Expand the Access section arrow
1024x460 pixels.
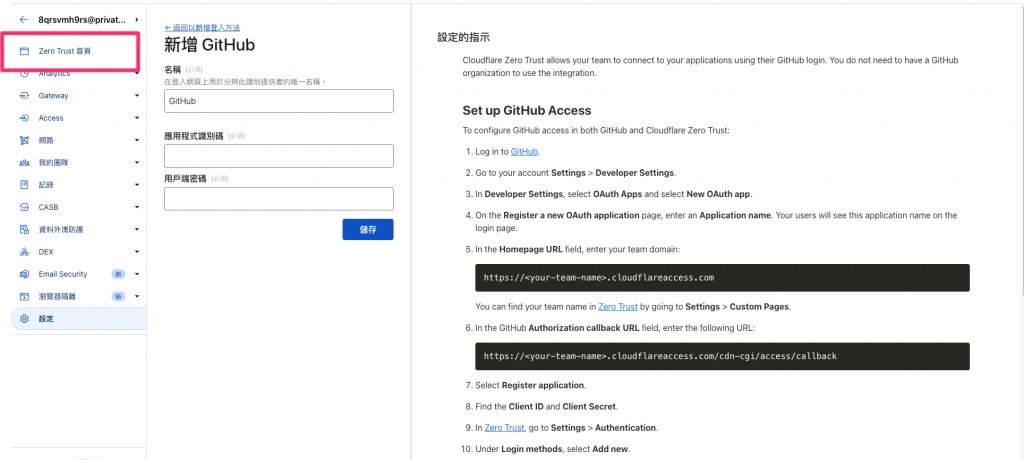click(x=137, y=118)
